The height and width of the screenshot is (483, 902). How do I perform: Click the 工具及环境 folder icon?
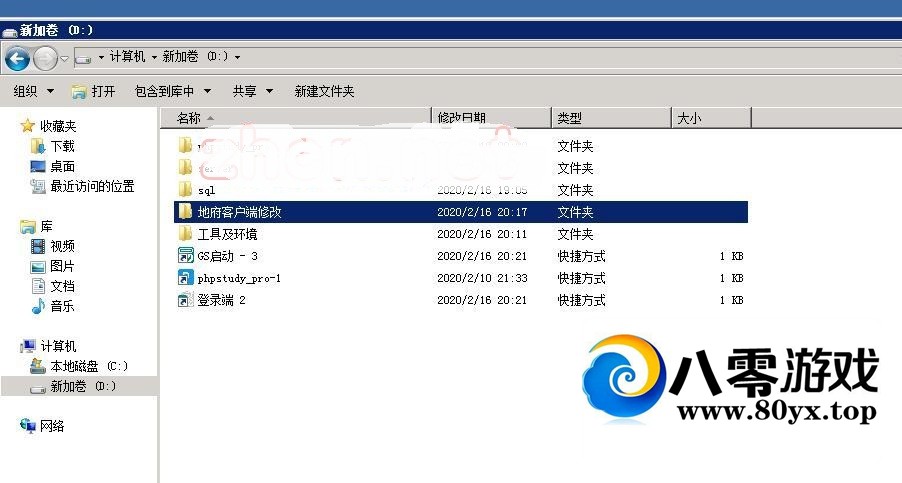coord(185,233)
